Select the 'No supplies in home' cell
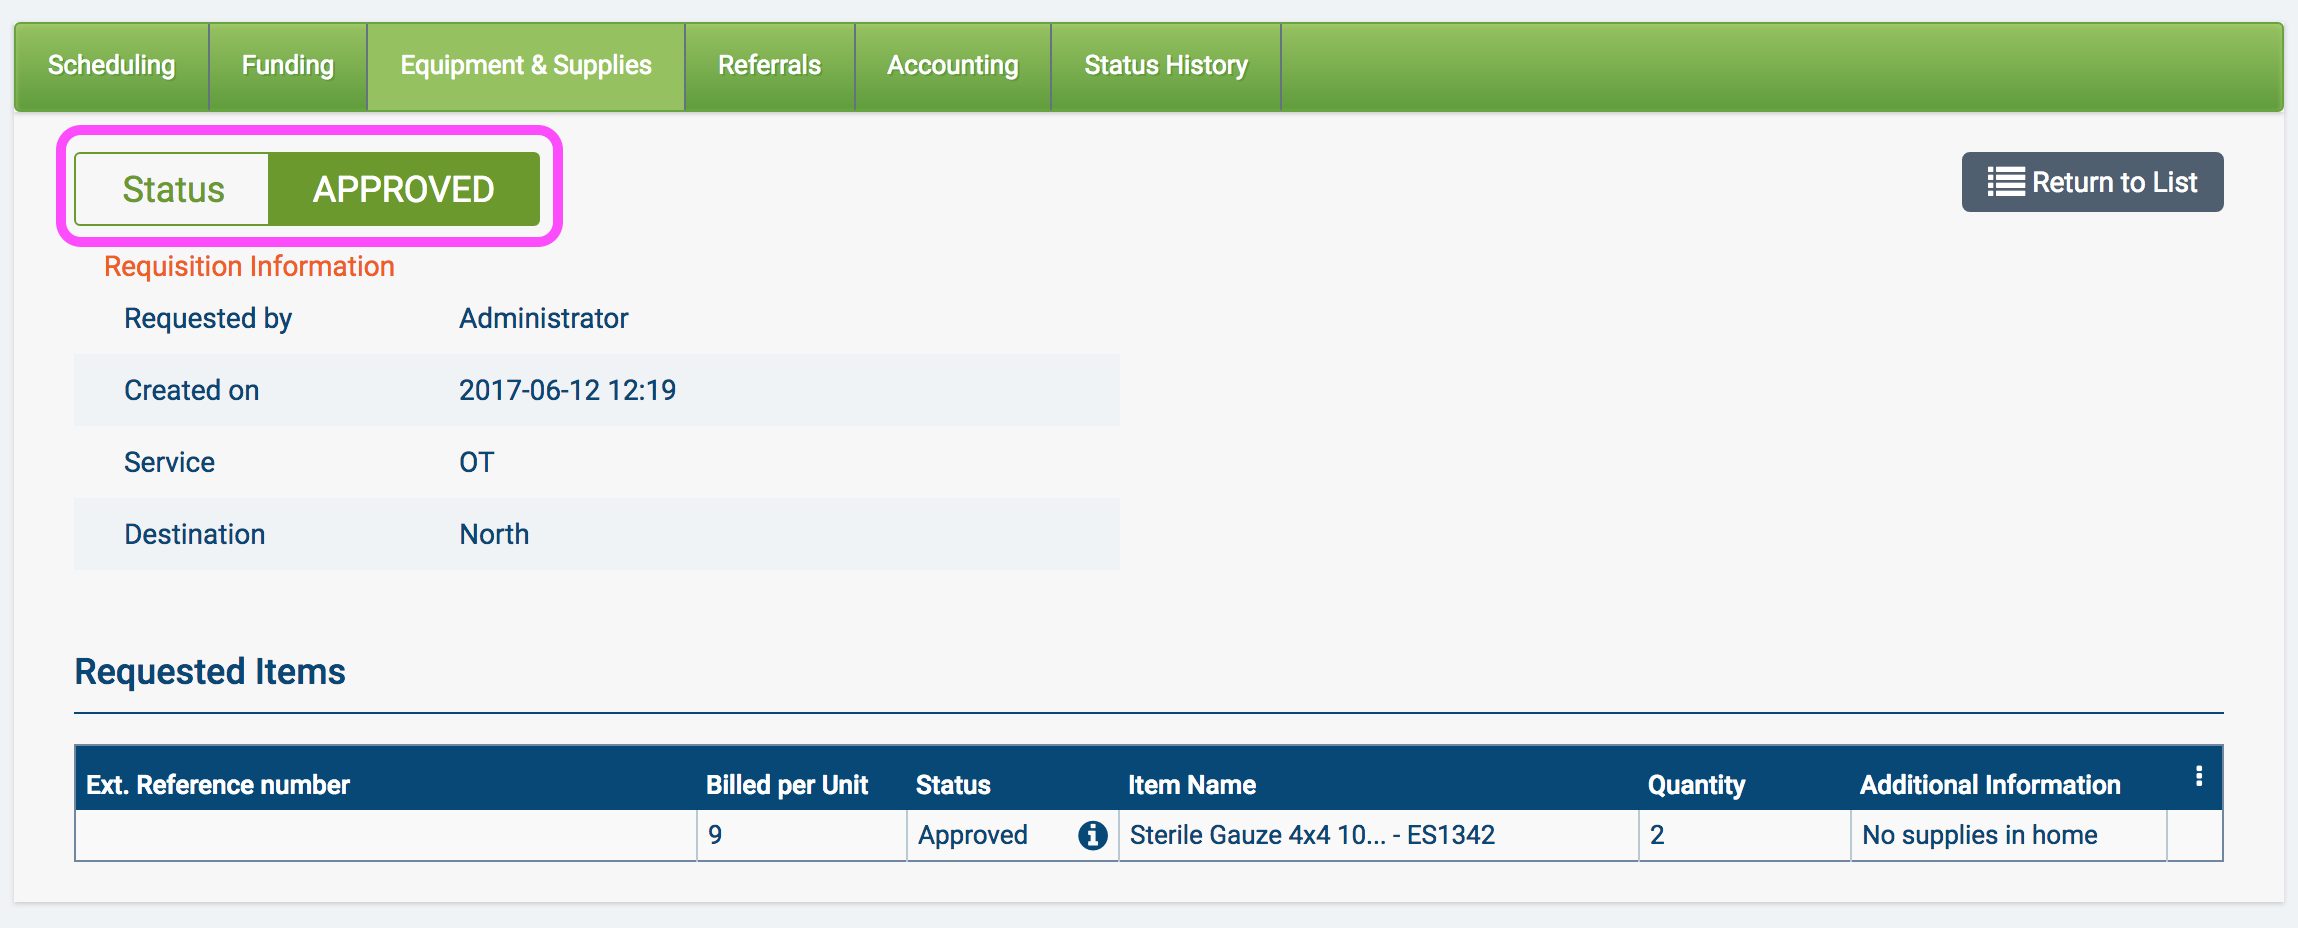Image resolution: width=2298 pixels, height=928 pixels. click(x=1979, y=835)
